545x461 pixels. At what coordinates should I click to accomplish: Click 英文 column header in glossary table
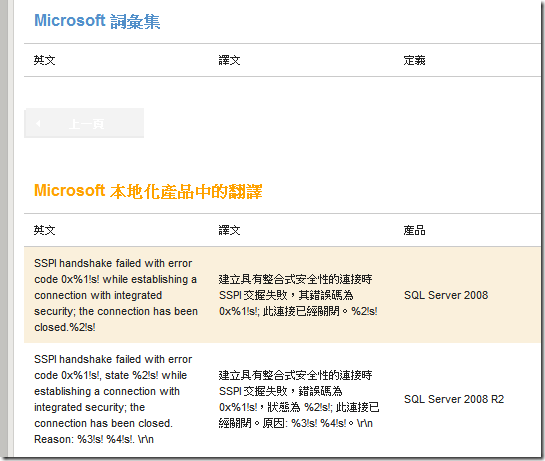pyautogui.click(x=44, y=60)
